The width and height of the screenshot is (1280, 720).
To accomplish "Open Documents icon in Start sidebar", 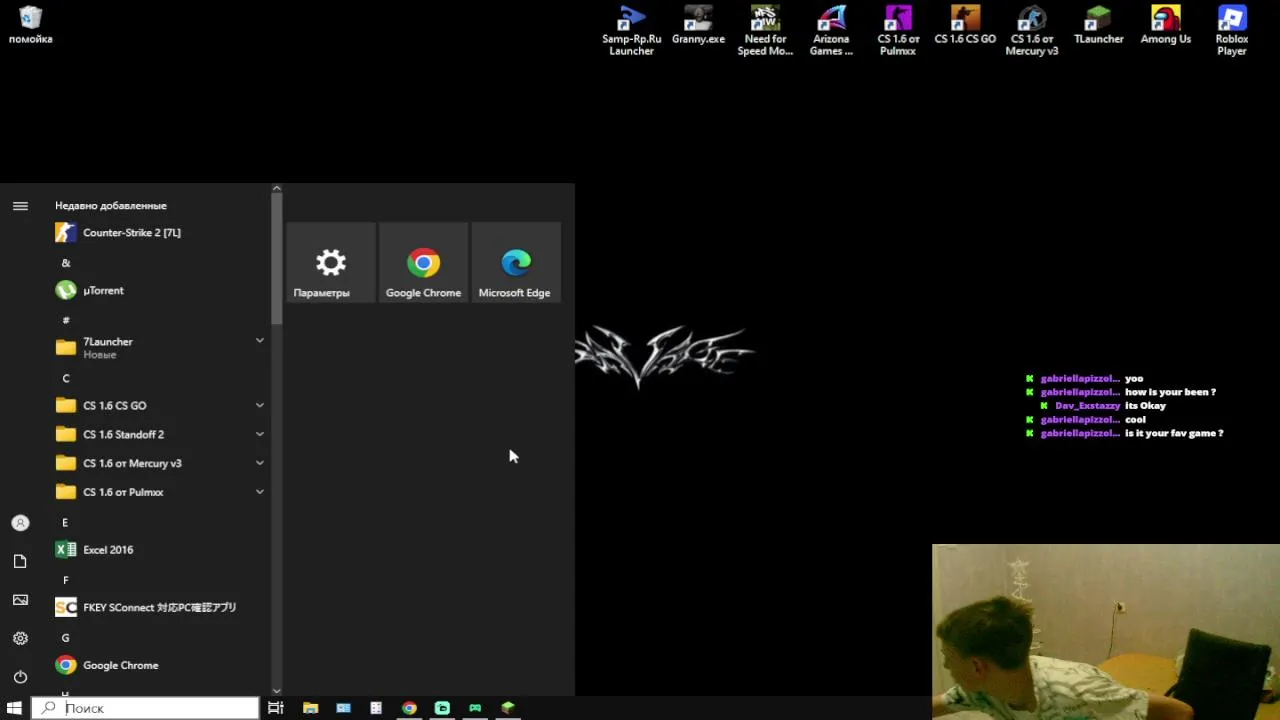I will click(20, 561).
